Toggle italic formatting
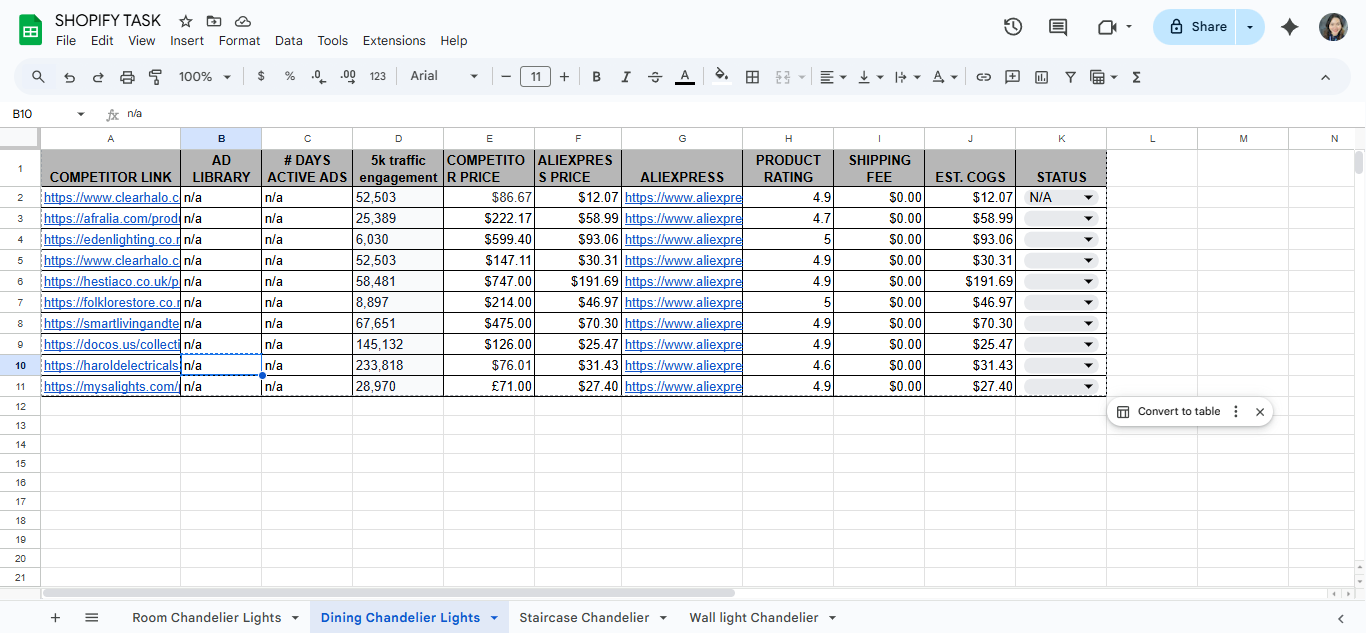The height and width of the screenshot is (633, 1366). tap(626, 77)
